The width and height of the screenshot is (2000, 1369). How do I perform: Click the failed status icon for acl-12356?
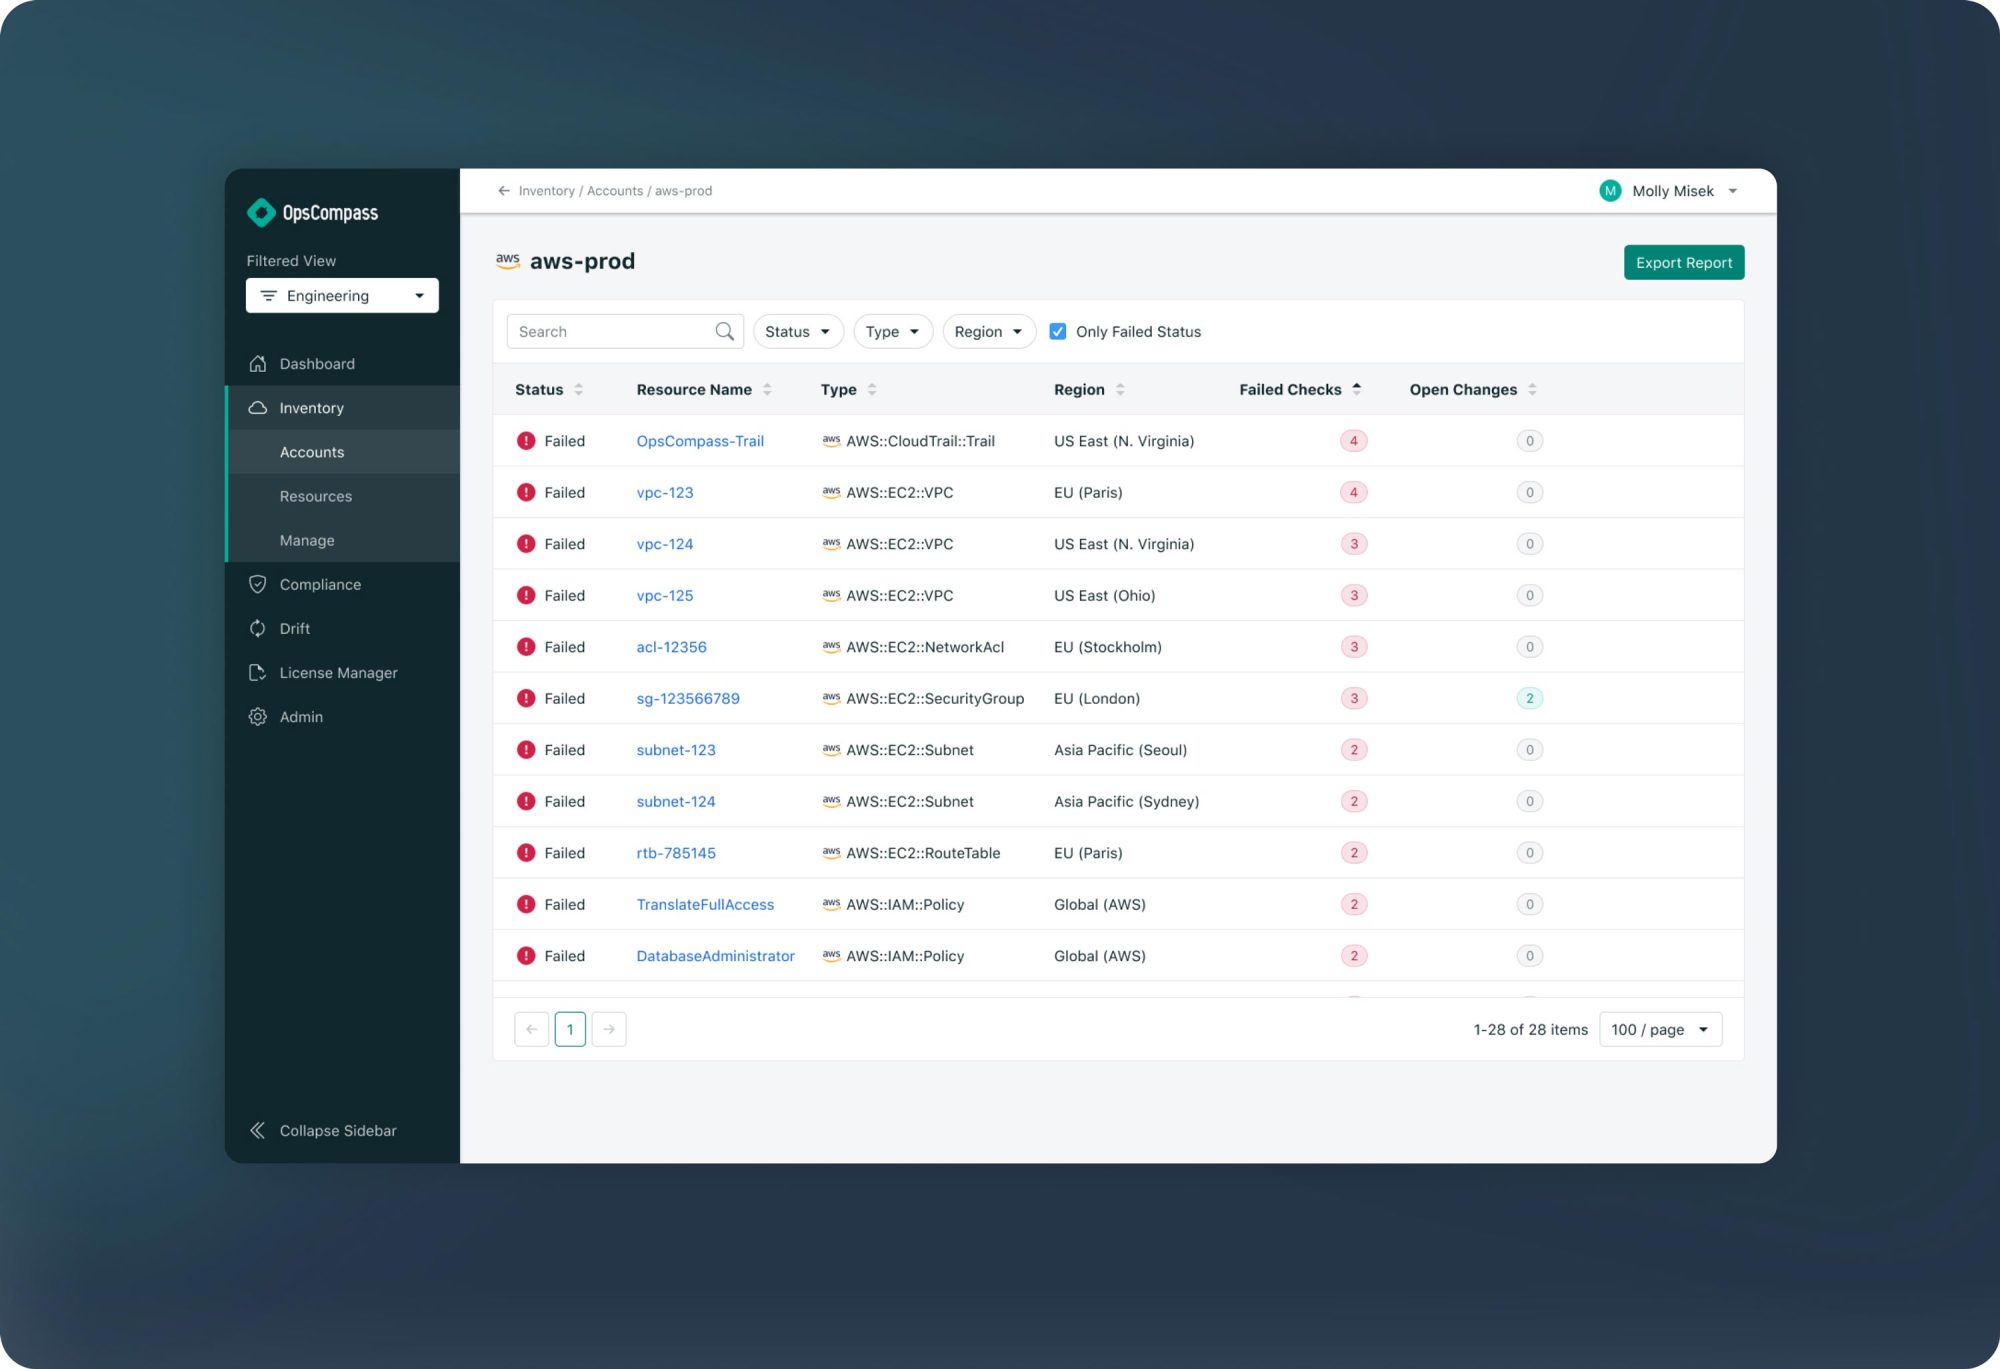(526, 646)
